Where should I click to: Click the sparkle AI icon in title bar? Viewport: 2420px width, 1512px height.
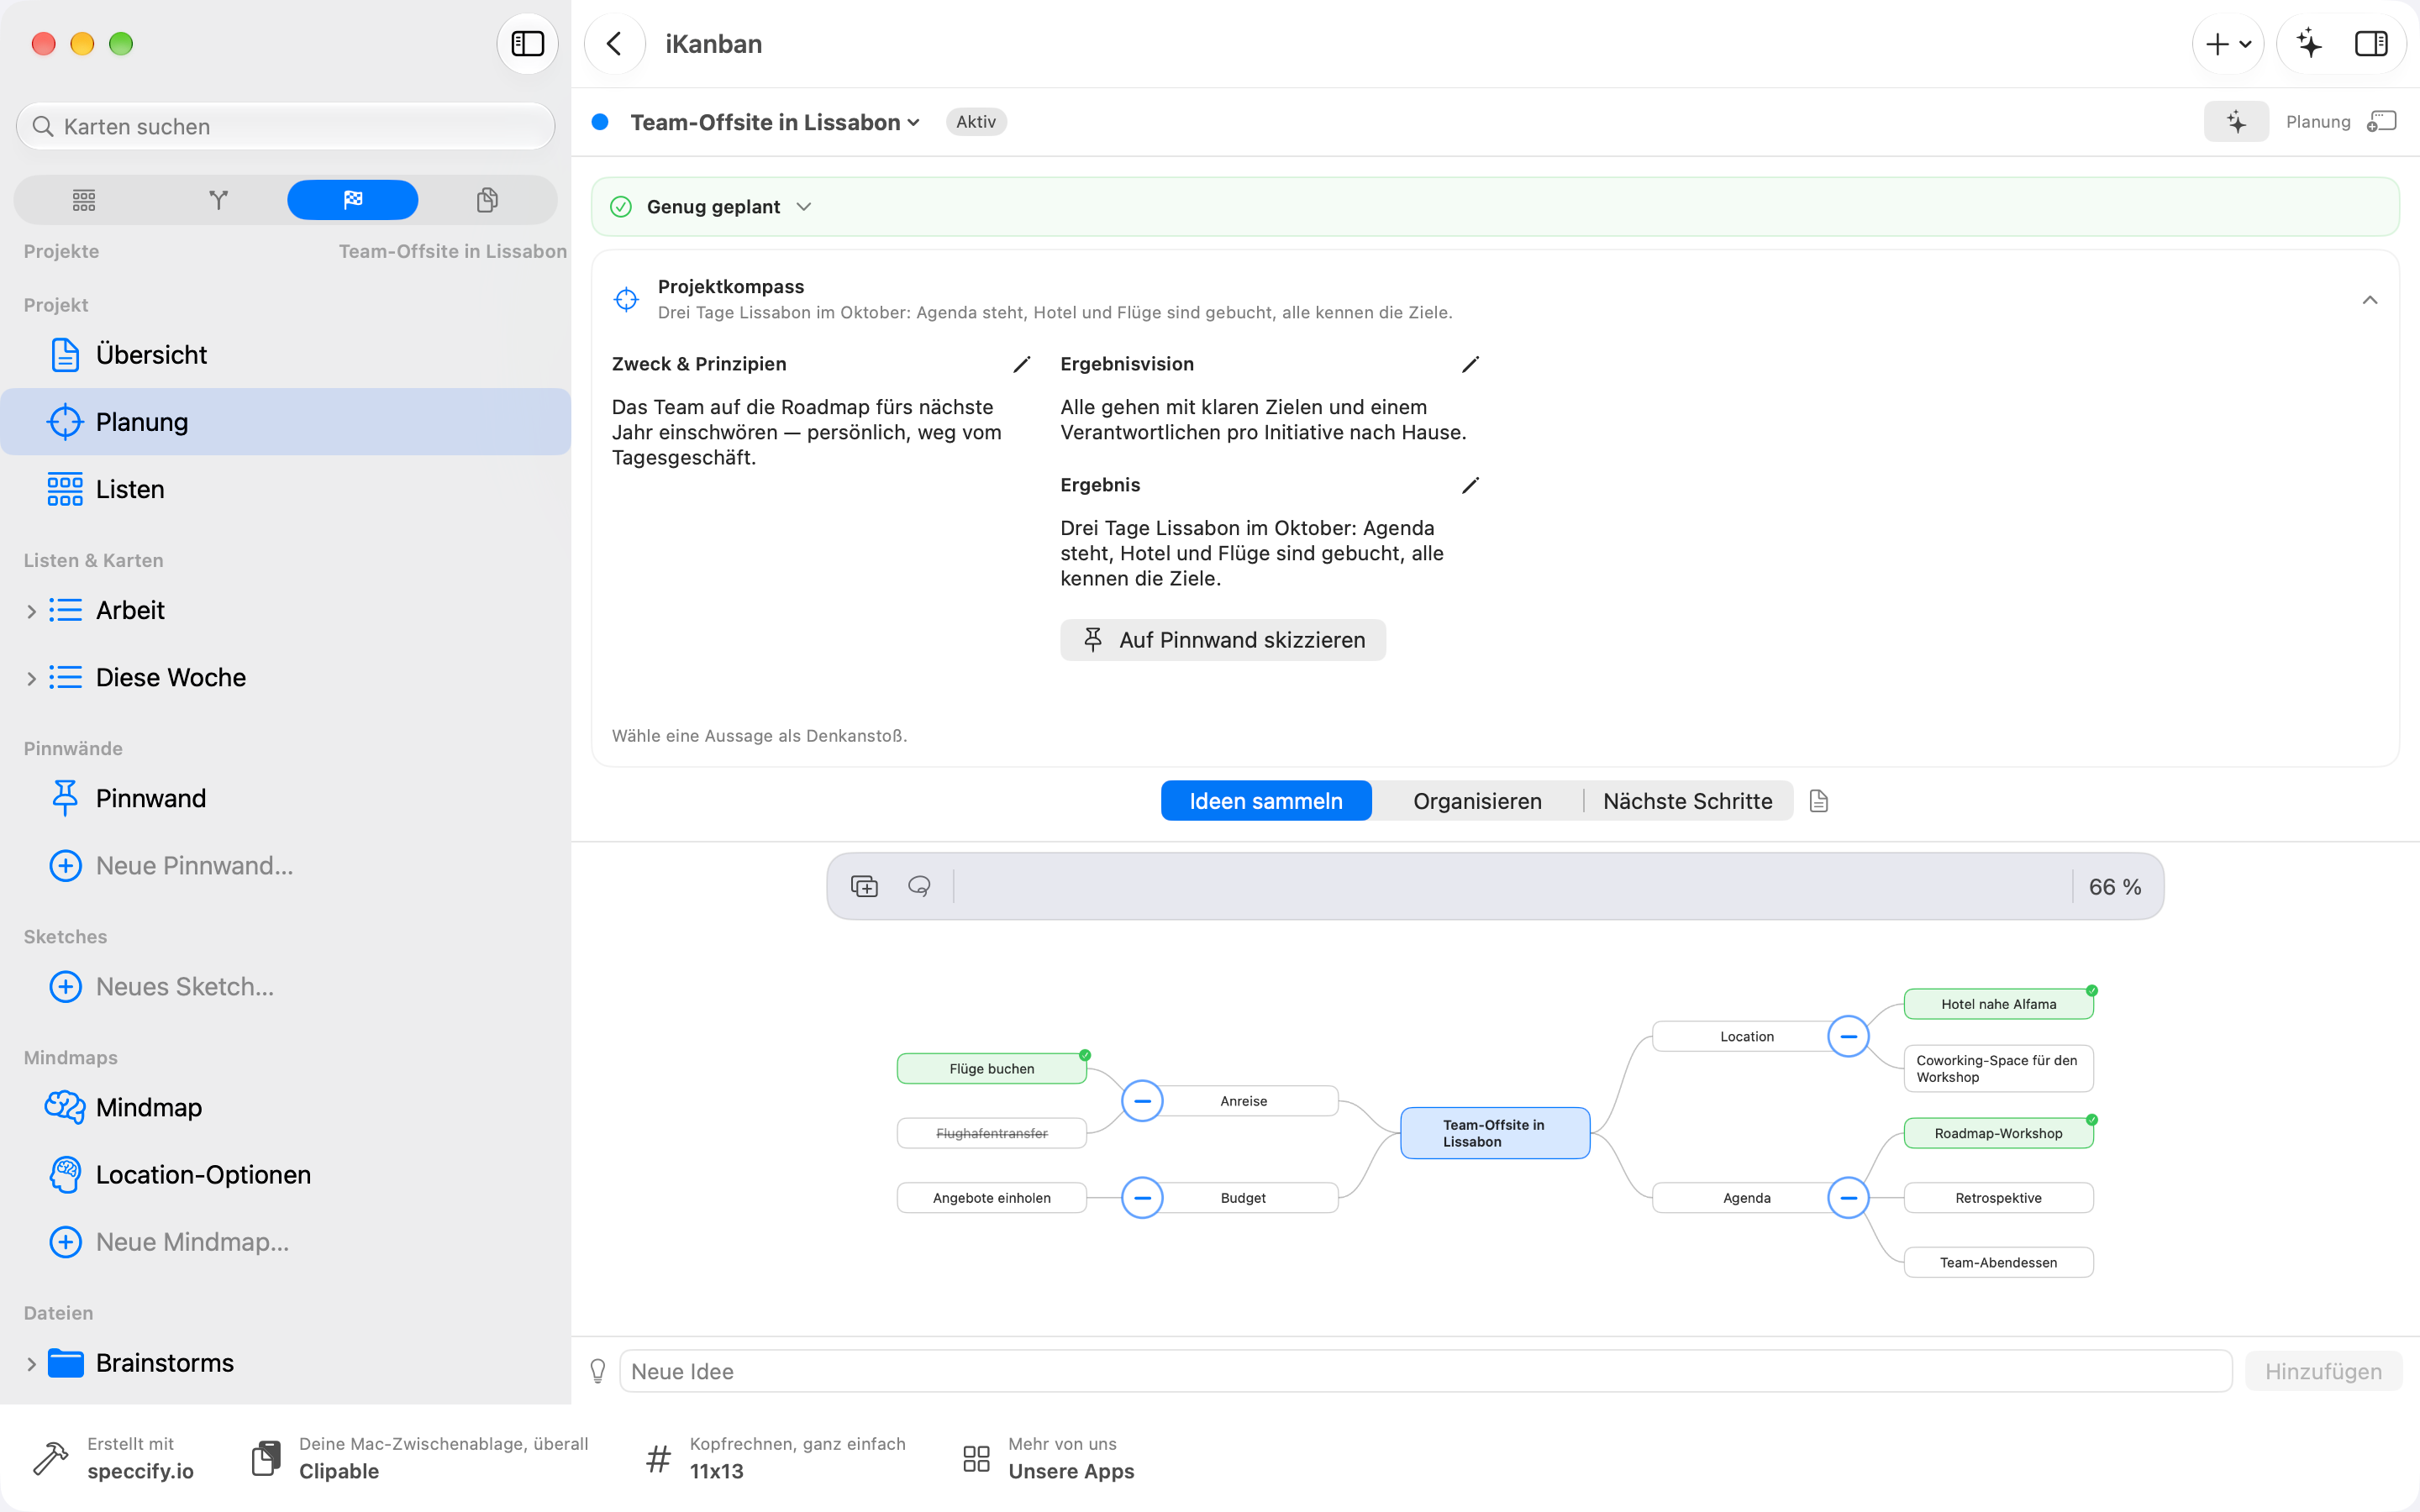coord(2309,44)
